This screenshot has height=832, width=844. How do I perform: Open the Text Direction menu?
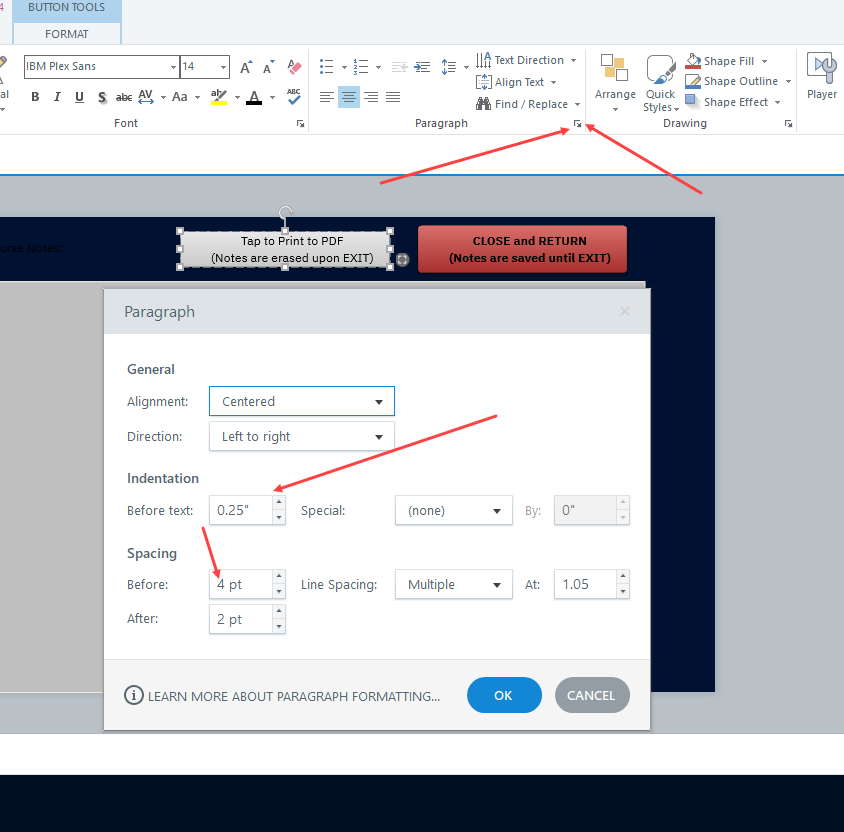[526, 60]
